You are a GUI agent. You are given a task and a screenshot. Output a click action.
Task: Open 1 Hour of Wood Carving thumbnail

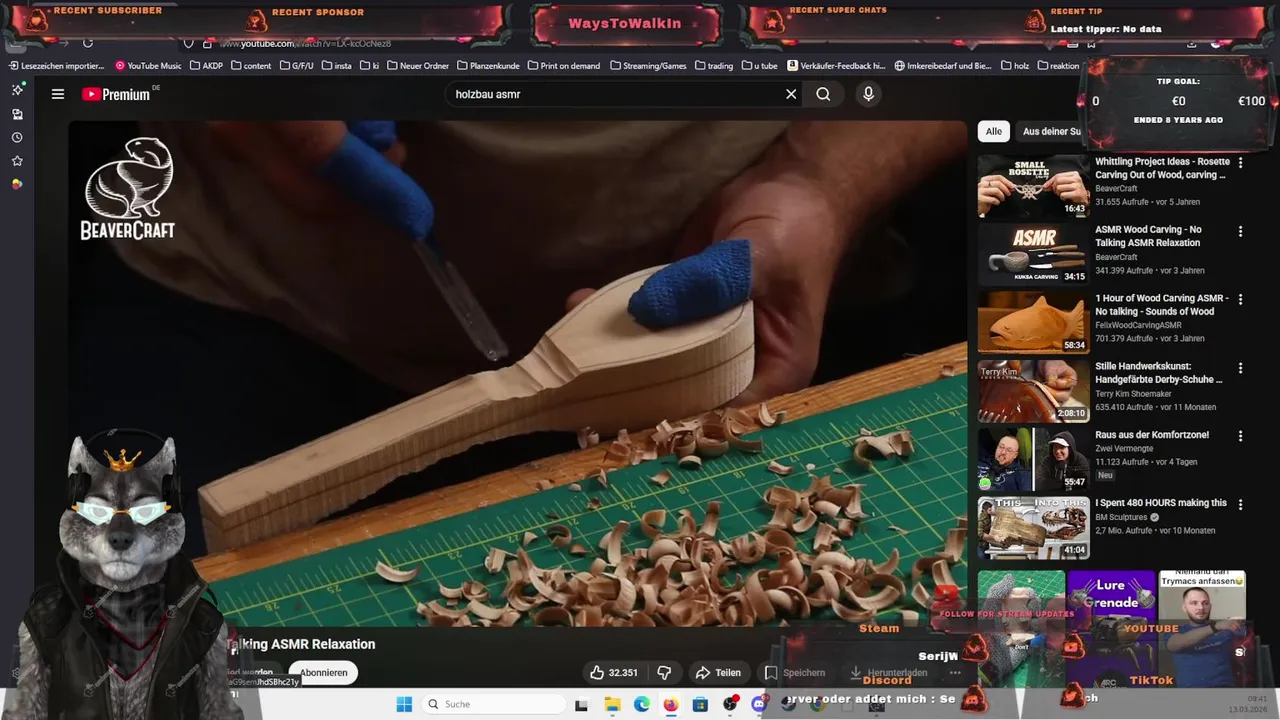(x=1033, y=322)
